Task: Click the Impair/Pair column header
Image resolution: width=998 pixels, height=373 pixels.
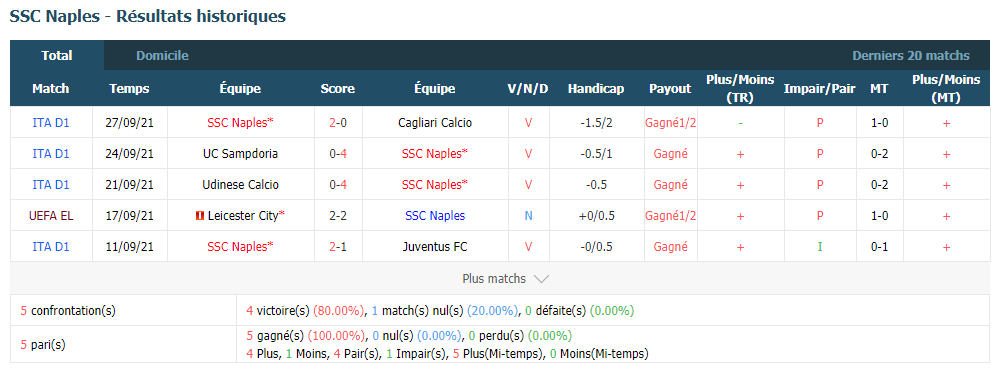Action: [820, 88]
